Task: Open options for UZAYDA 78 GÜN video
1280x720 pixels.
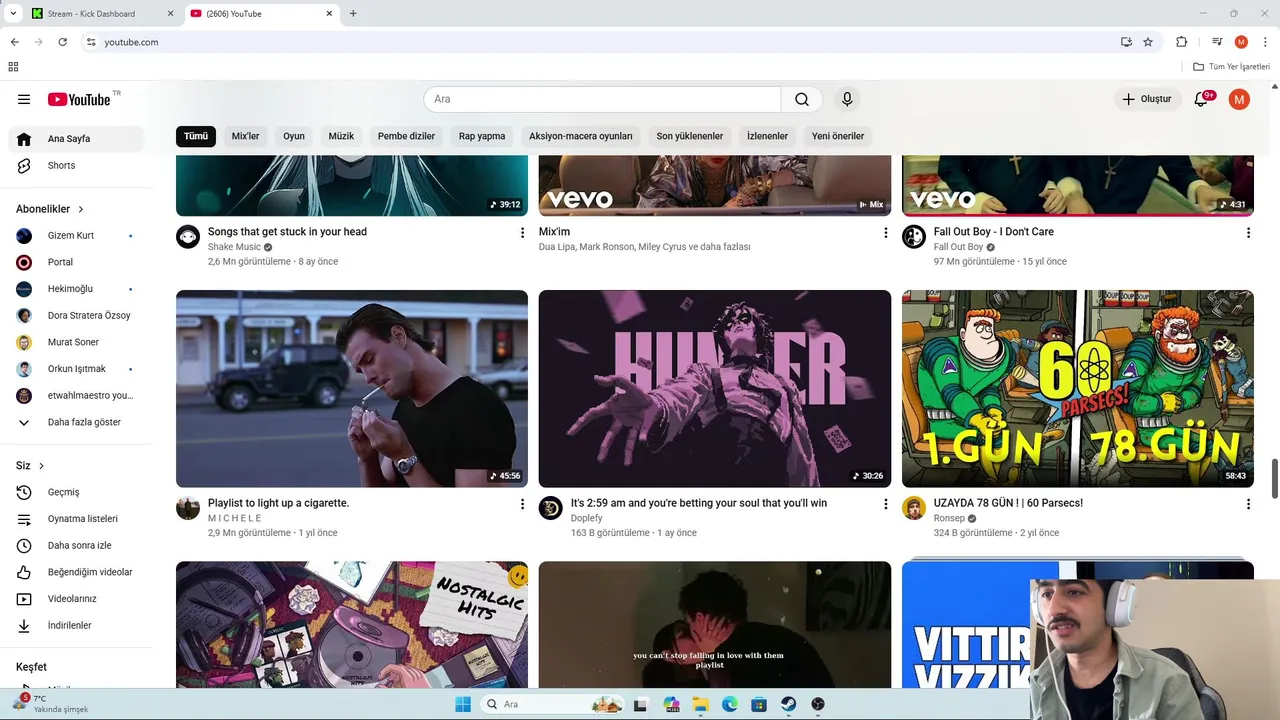Action: pos(1248,504)
